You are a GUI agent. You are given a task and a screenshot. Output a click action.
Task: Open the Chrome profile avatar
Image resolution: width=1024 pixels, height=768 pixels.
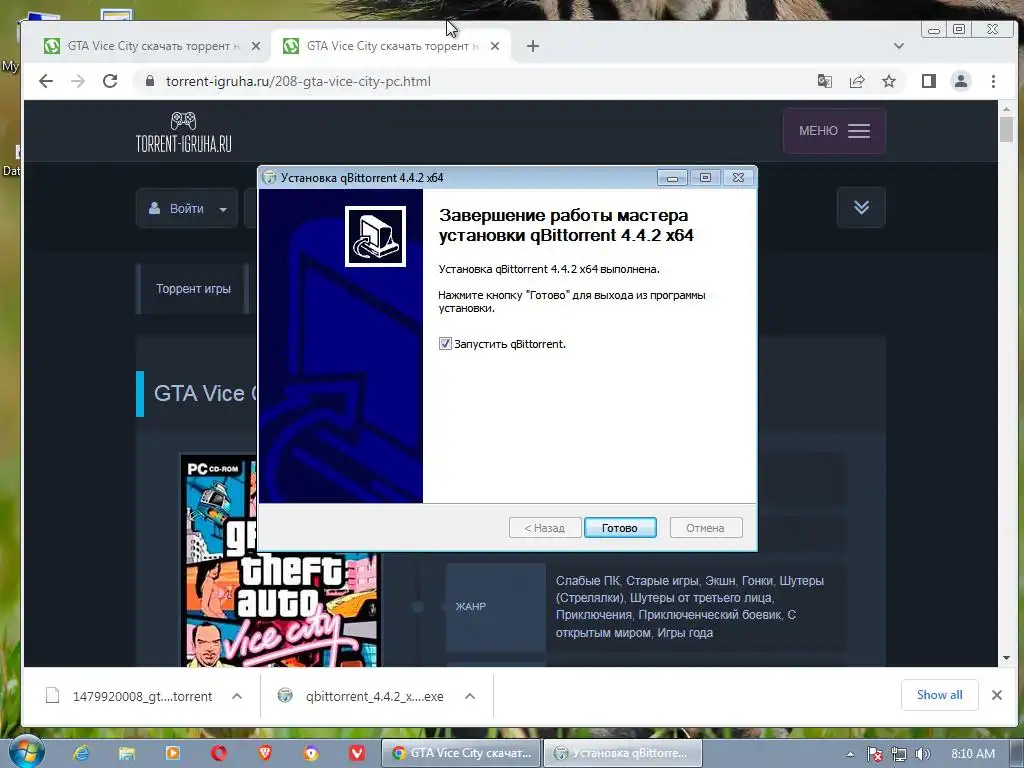[x=961, y=81]
